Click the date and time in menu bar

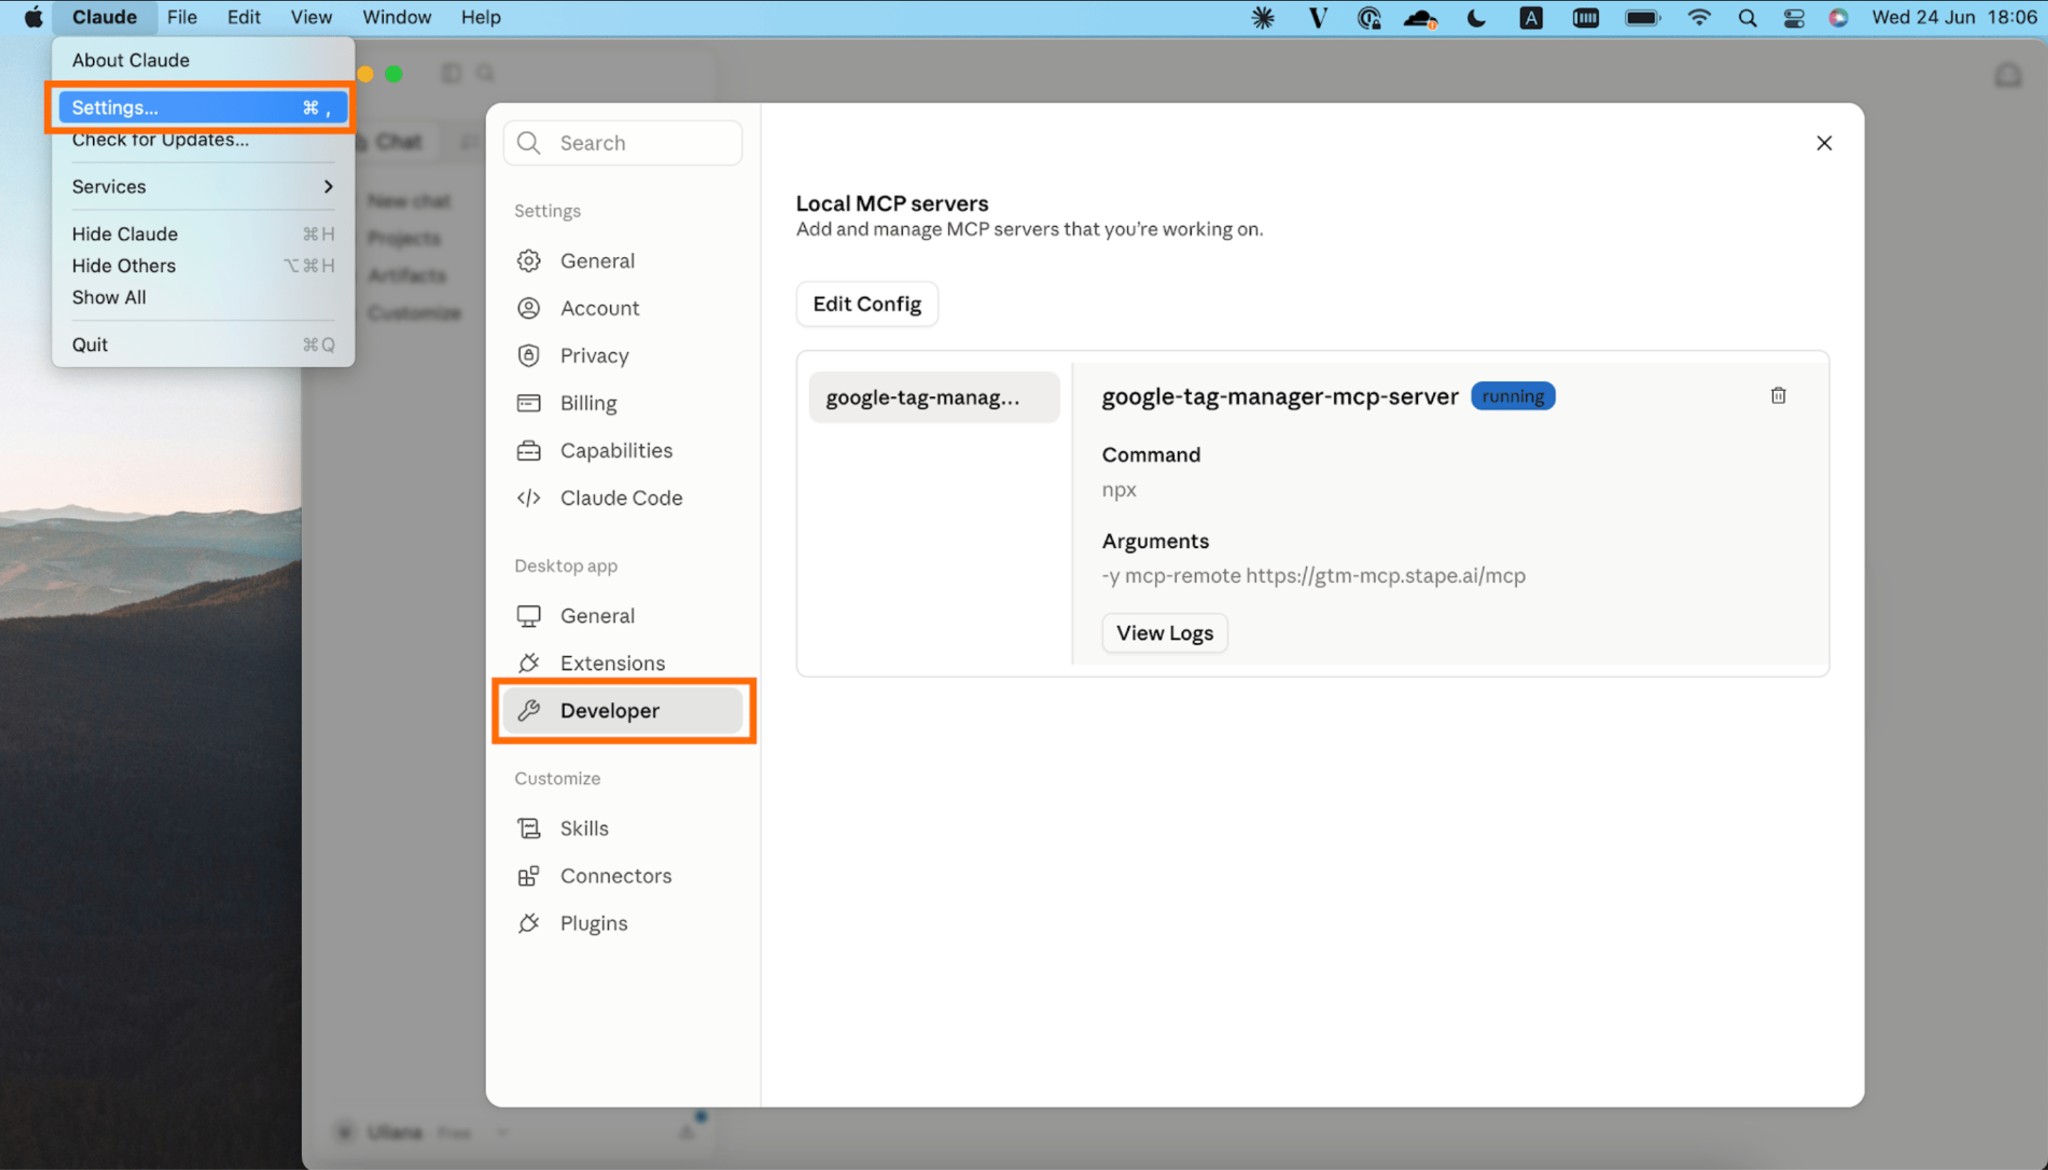[x=1955, y=17]
